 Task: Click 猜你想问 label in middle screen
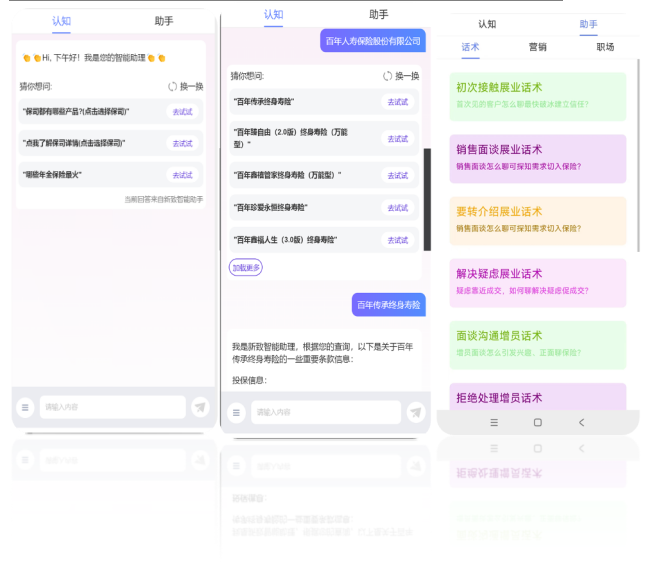click(247, 76)
